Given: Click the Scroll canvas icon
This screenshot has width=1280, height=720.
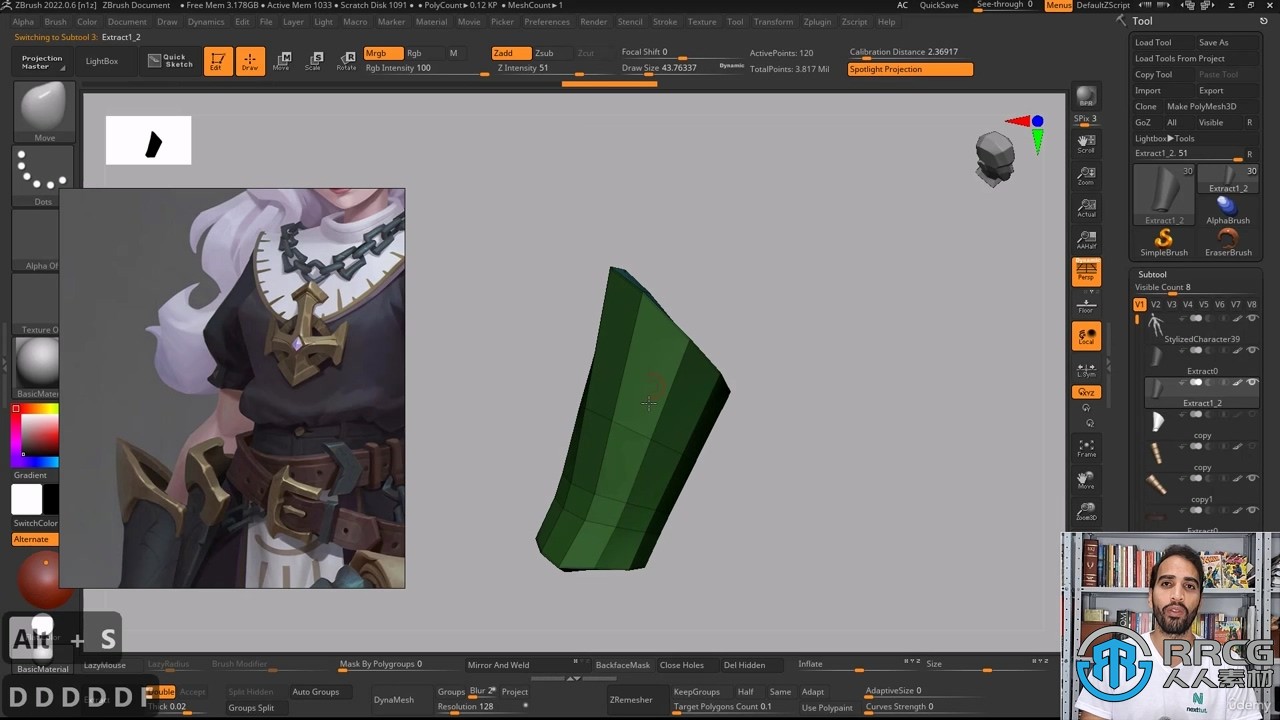Looking at the screenshot, I should [x=1086, y=144].
